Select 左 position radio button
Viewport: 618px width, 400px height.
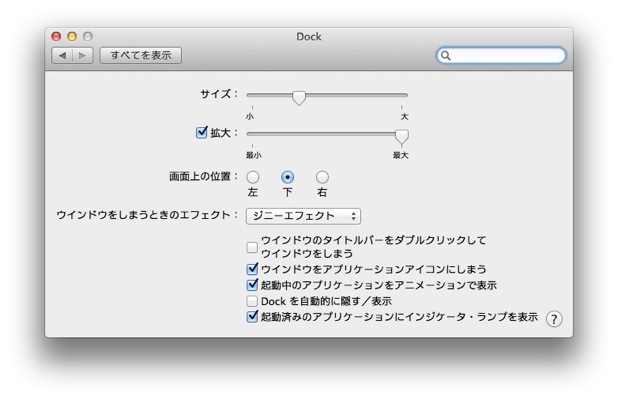tap(253, 177)
